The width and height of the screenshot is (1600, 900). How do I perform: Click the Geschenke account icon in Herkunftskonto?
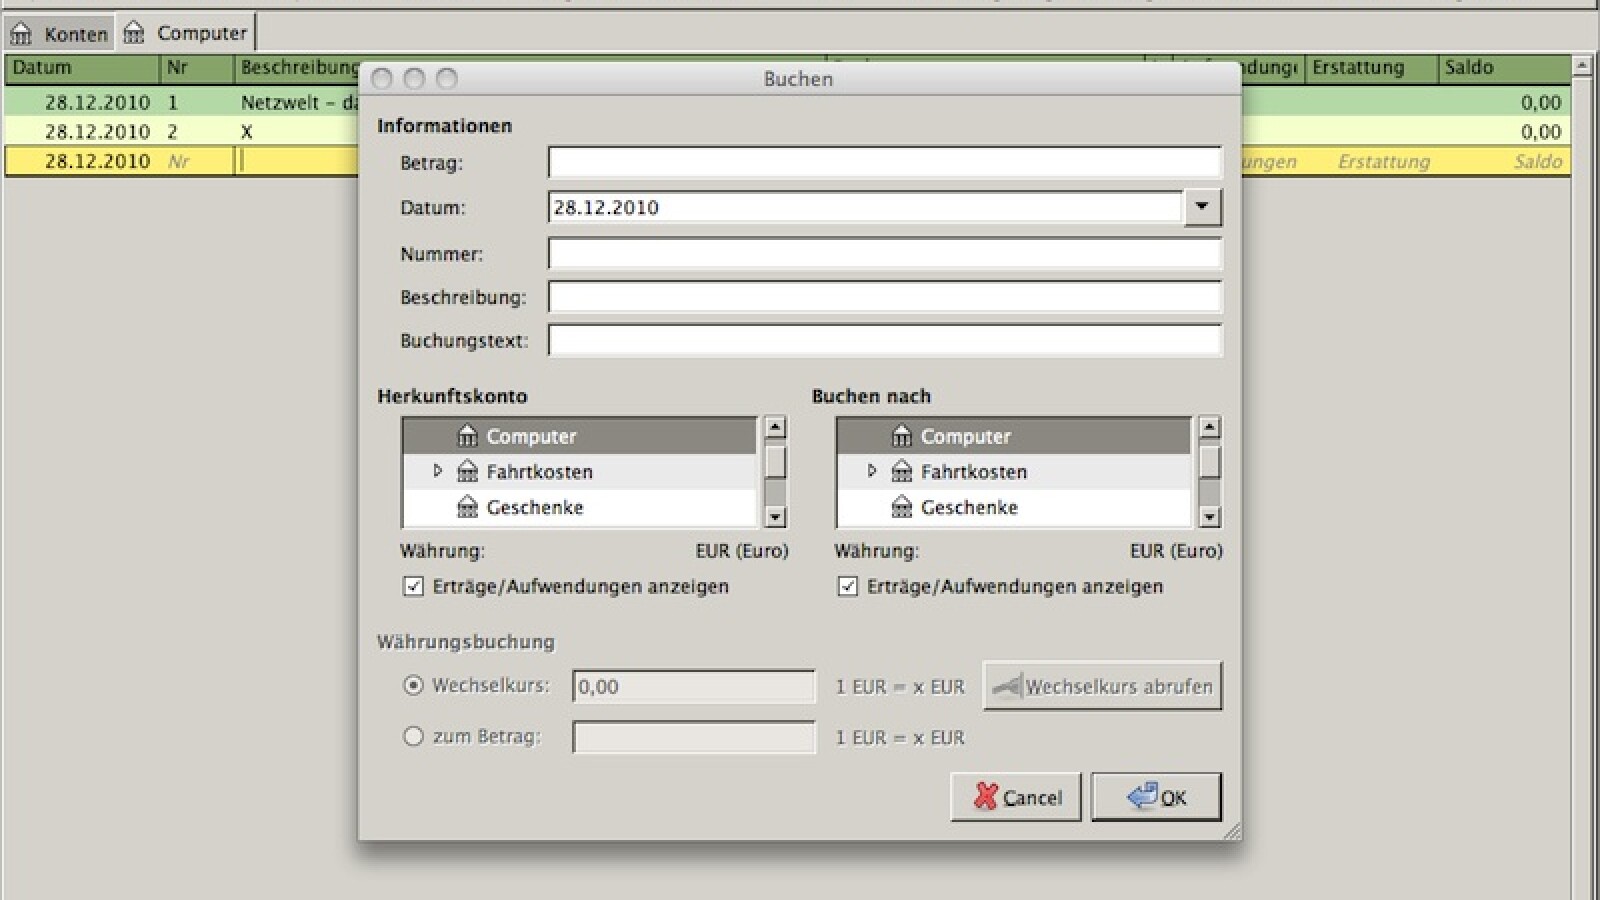tap(467, 508)
